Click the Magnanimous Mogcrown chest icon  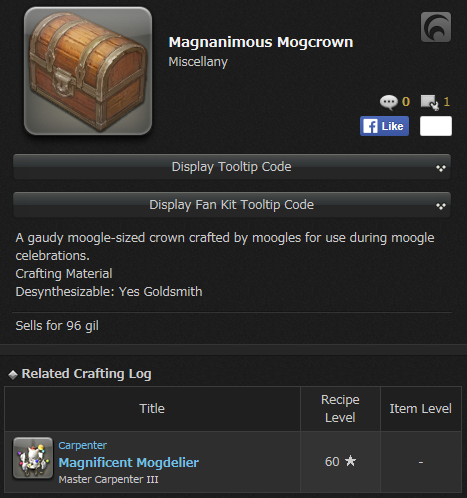(88, 71)
